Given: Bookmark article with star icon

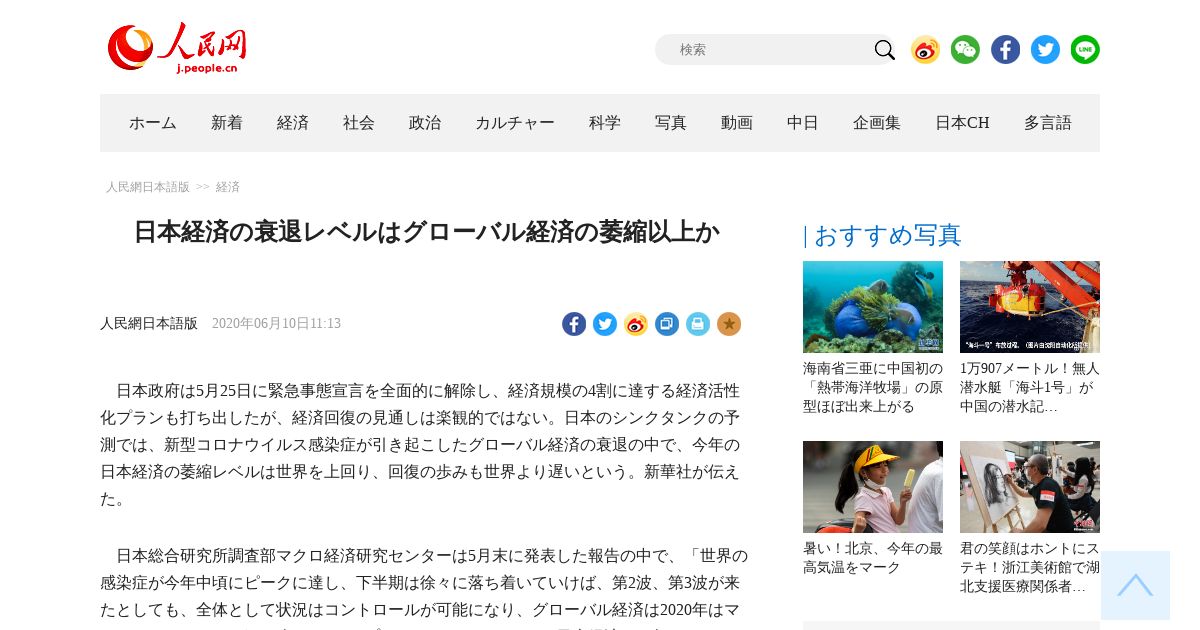Looking at the screenshot, I should pyautogui.click(x=729, y=324).
